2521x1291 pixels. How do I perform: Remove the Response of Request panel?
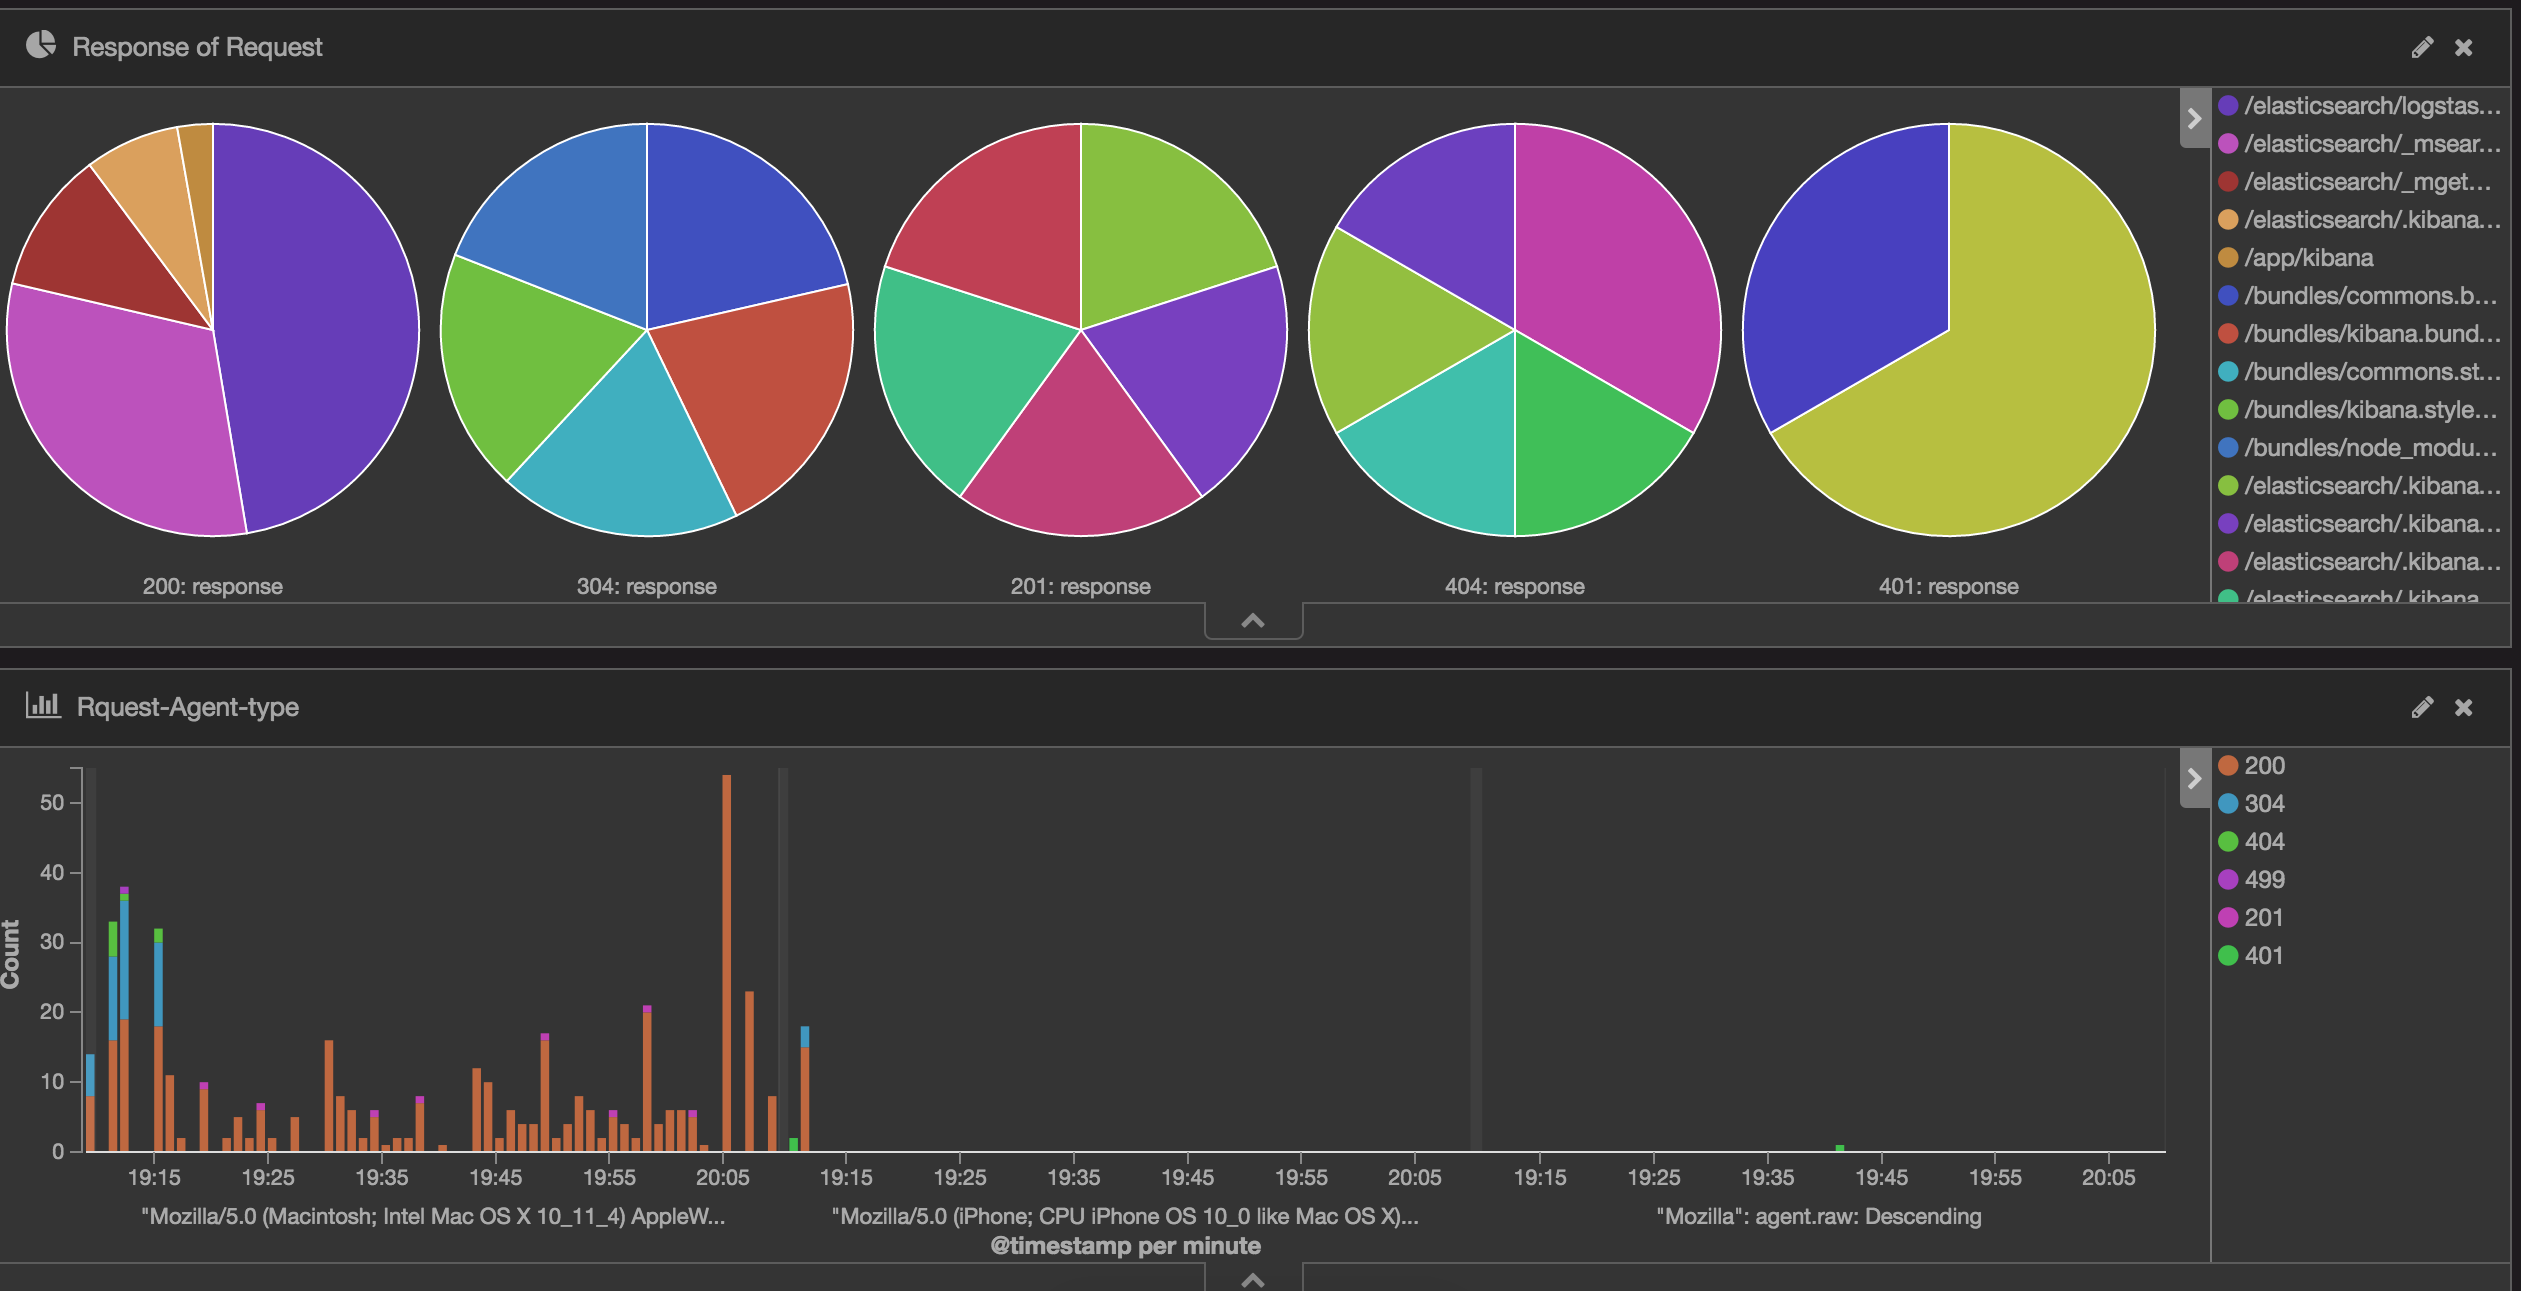pyautogui.click(x=2464, y=46)
